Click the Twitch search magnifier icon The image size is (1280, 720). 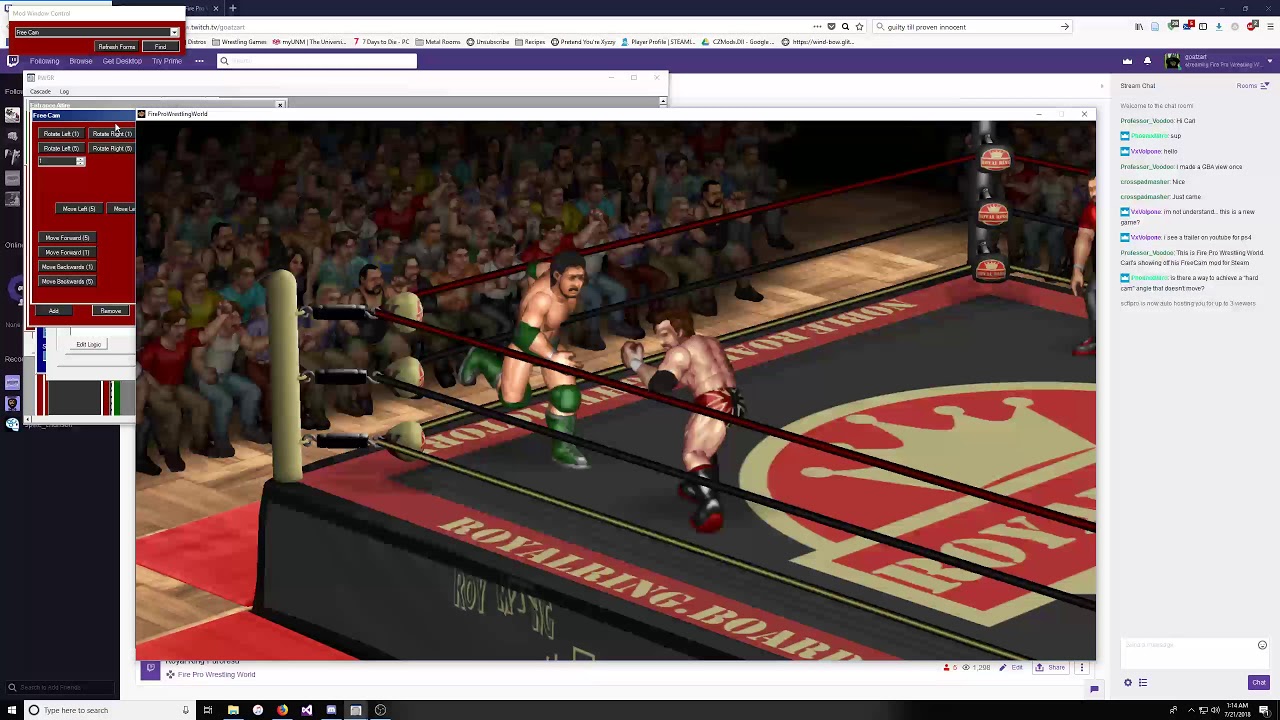pyautogui.click(x=224, y=61)
